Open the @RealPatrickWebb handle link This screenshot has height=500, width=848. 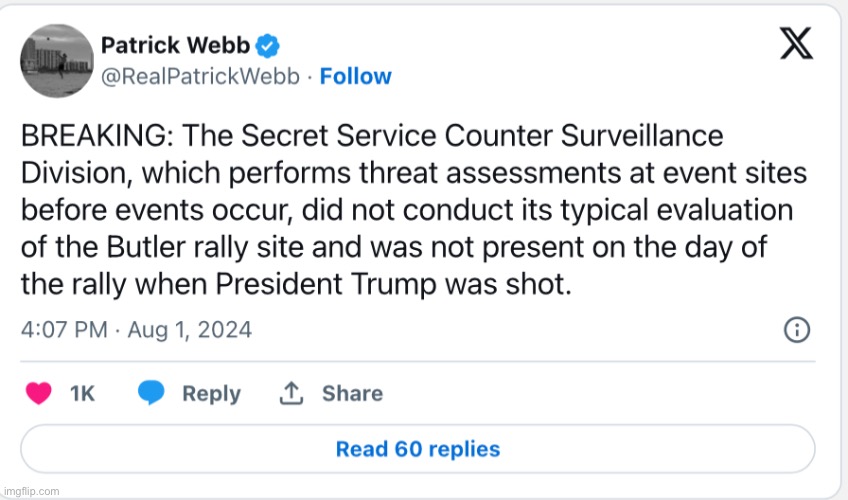coord(200,77)
